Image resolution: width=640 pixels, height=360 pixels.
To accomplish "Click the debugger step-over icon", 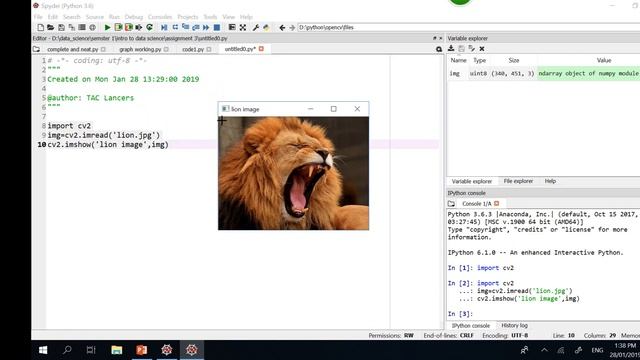I will click(x=175, y=27).
